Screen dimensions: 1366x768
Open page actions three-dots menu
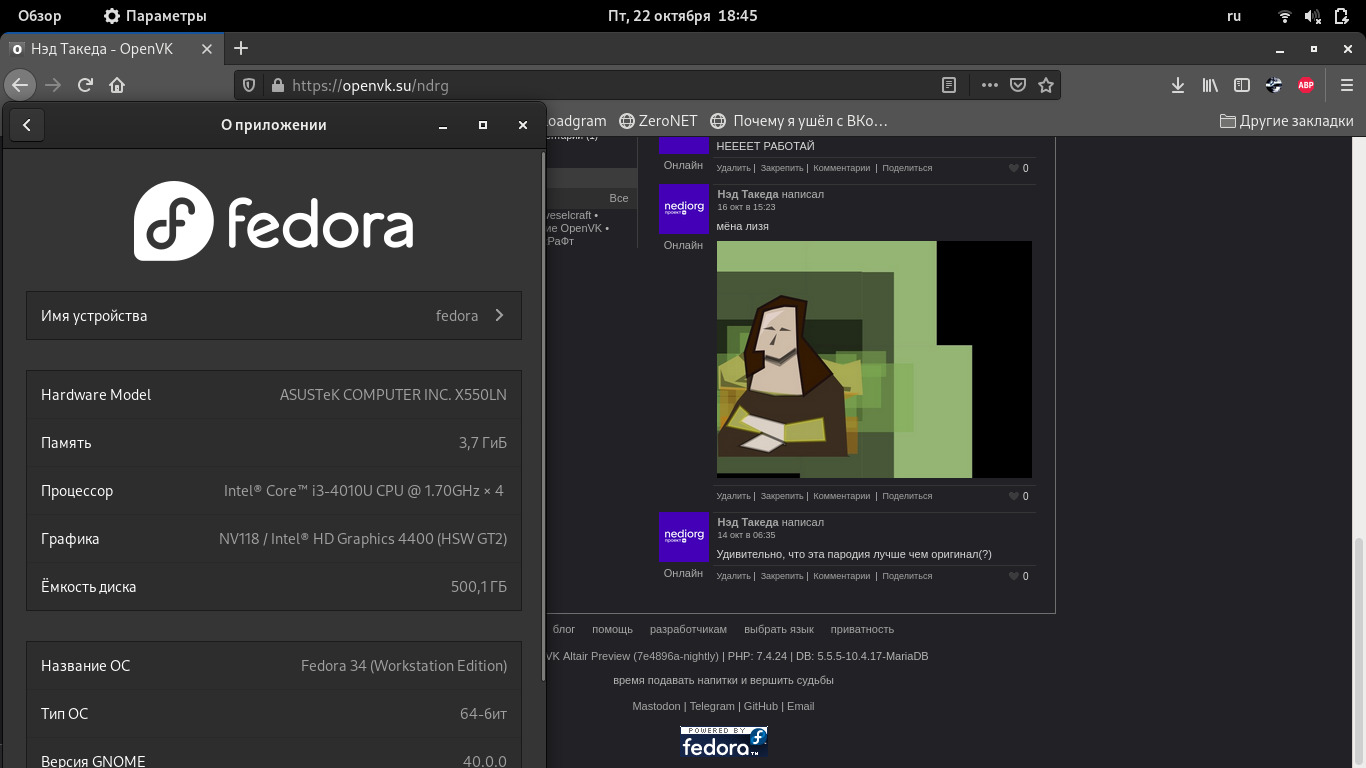990,85
